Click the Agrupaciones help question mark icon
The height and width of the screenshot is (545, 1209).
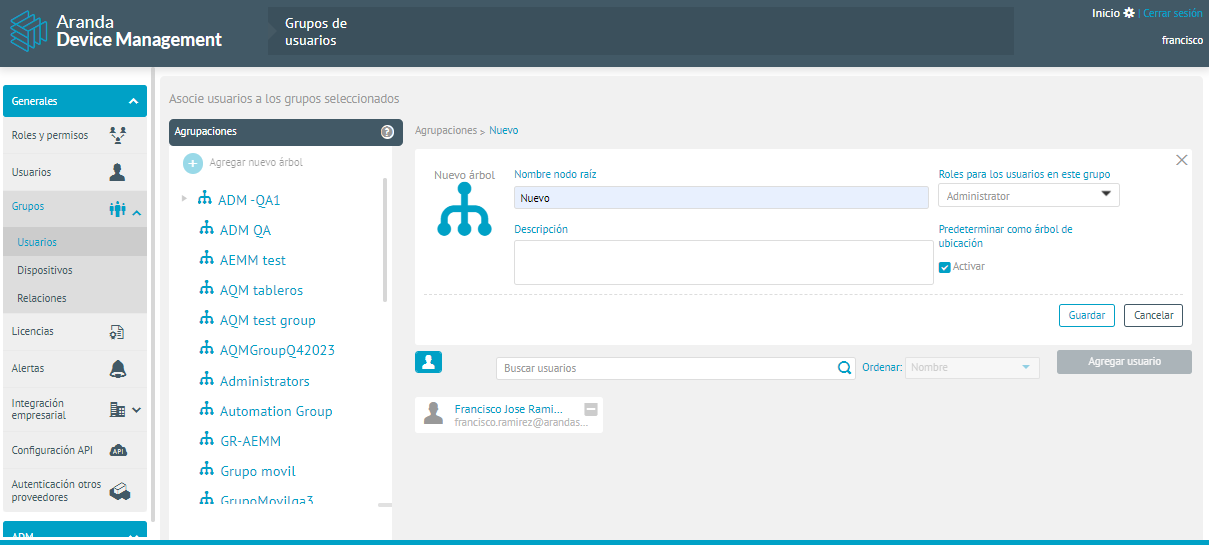click(387, 132)
